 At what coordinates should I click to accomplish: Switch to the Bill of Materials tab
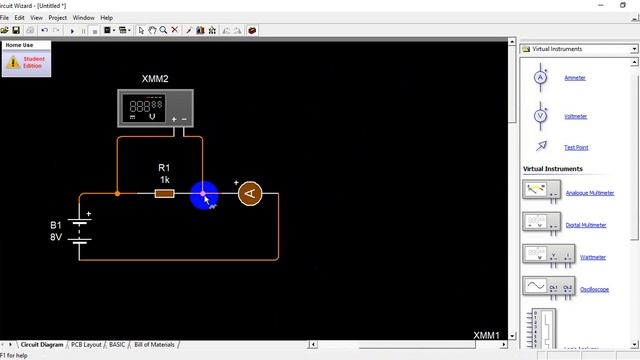pos(154,344)
